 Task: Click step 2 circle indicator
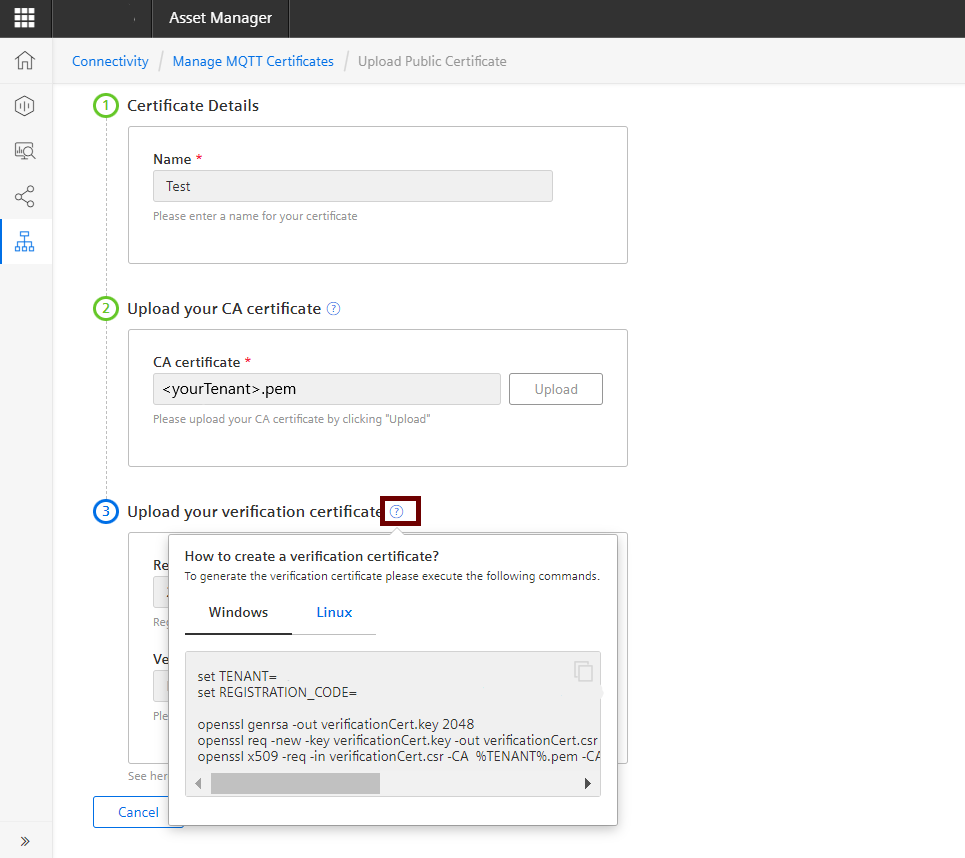click(106, 308)
